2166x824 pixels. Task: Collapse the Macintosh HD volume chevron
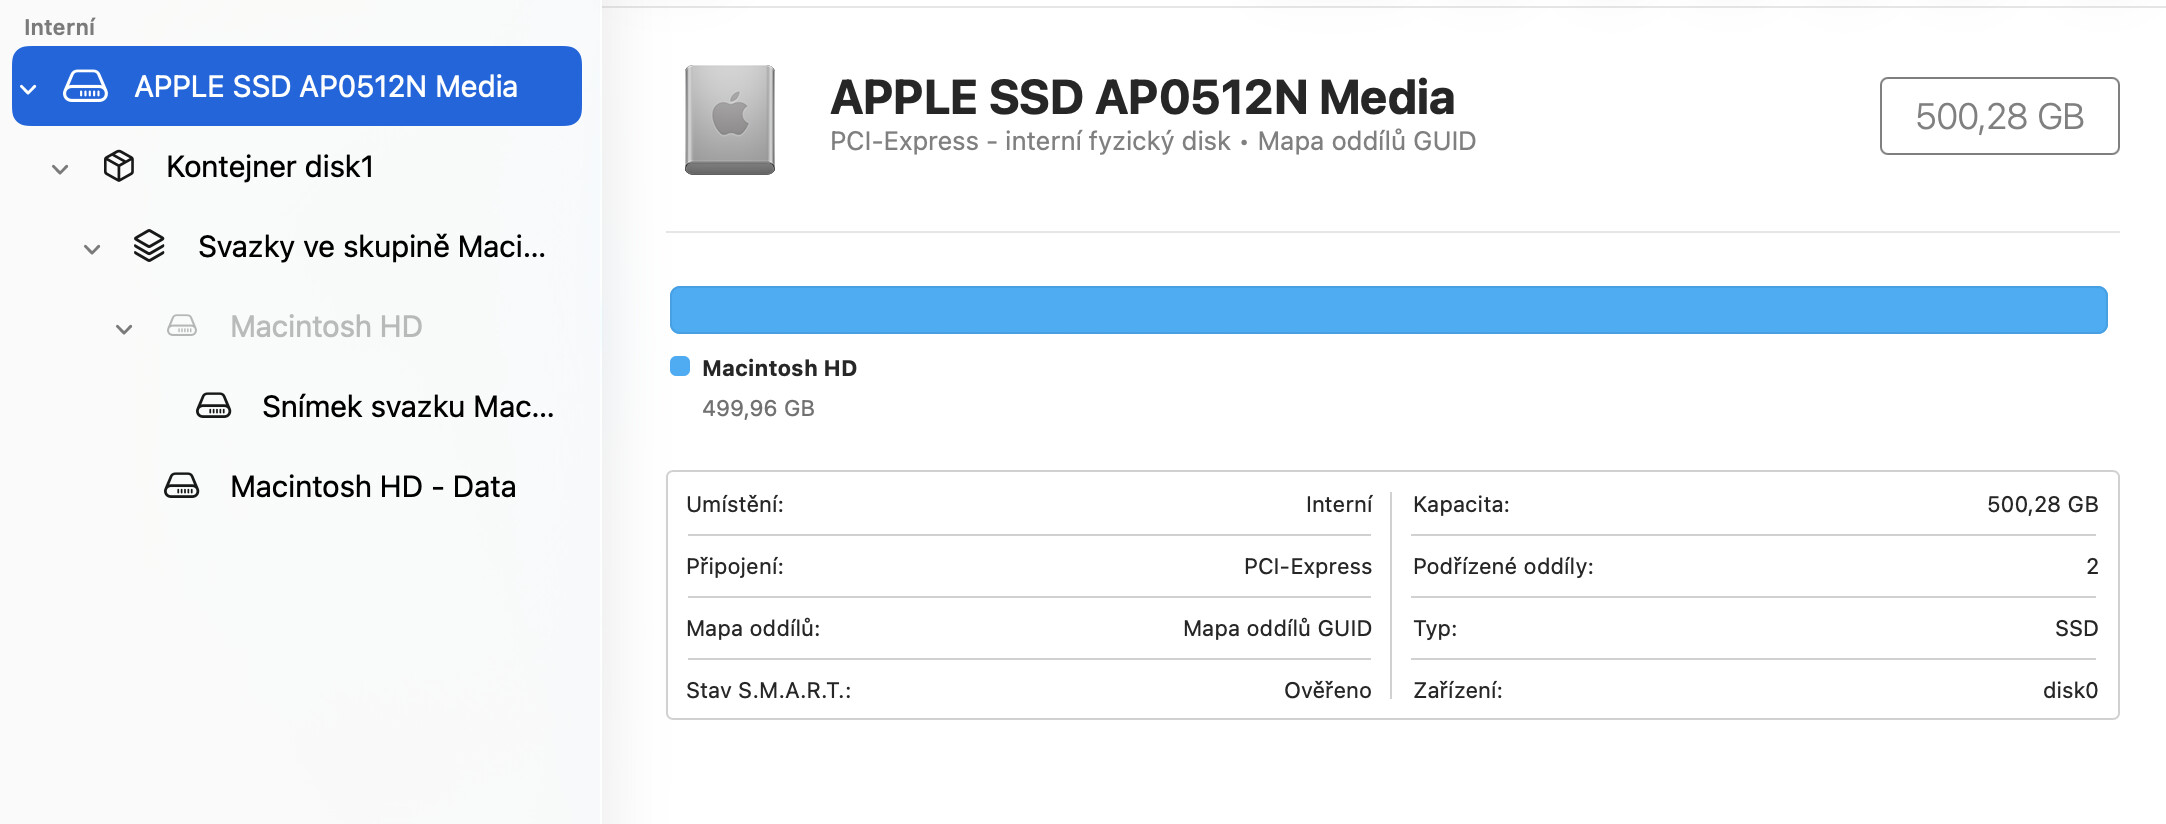[x=125, y=329]
